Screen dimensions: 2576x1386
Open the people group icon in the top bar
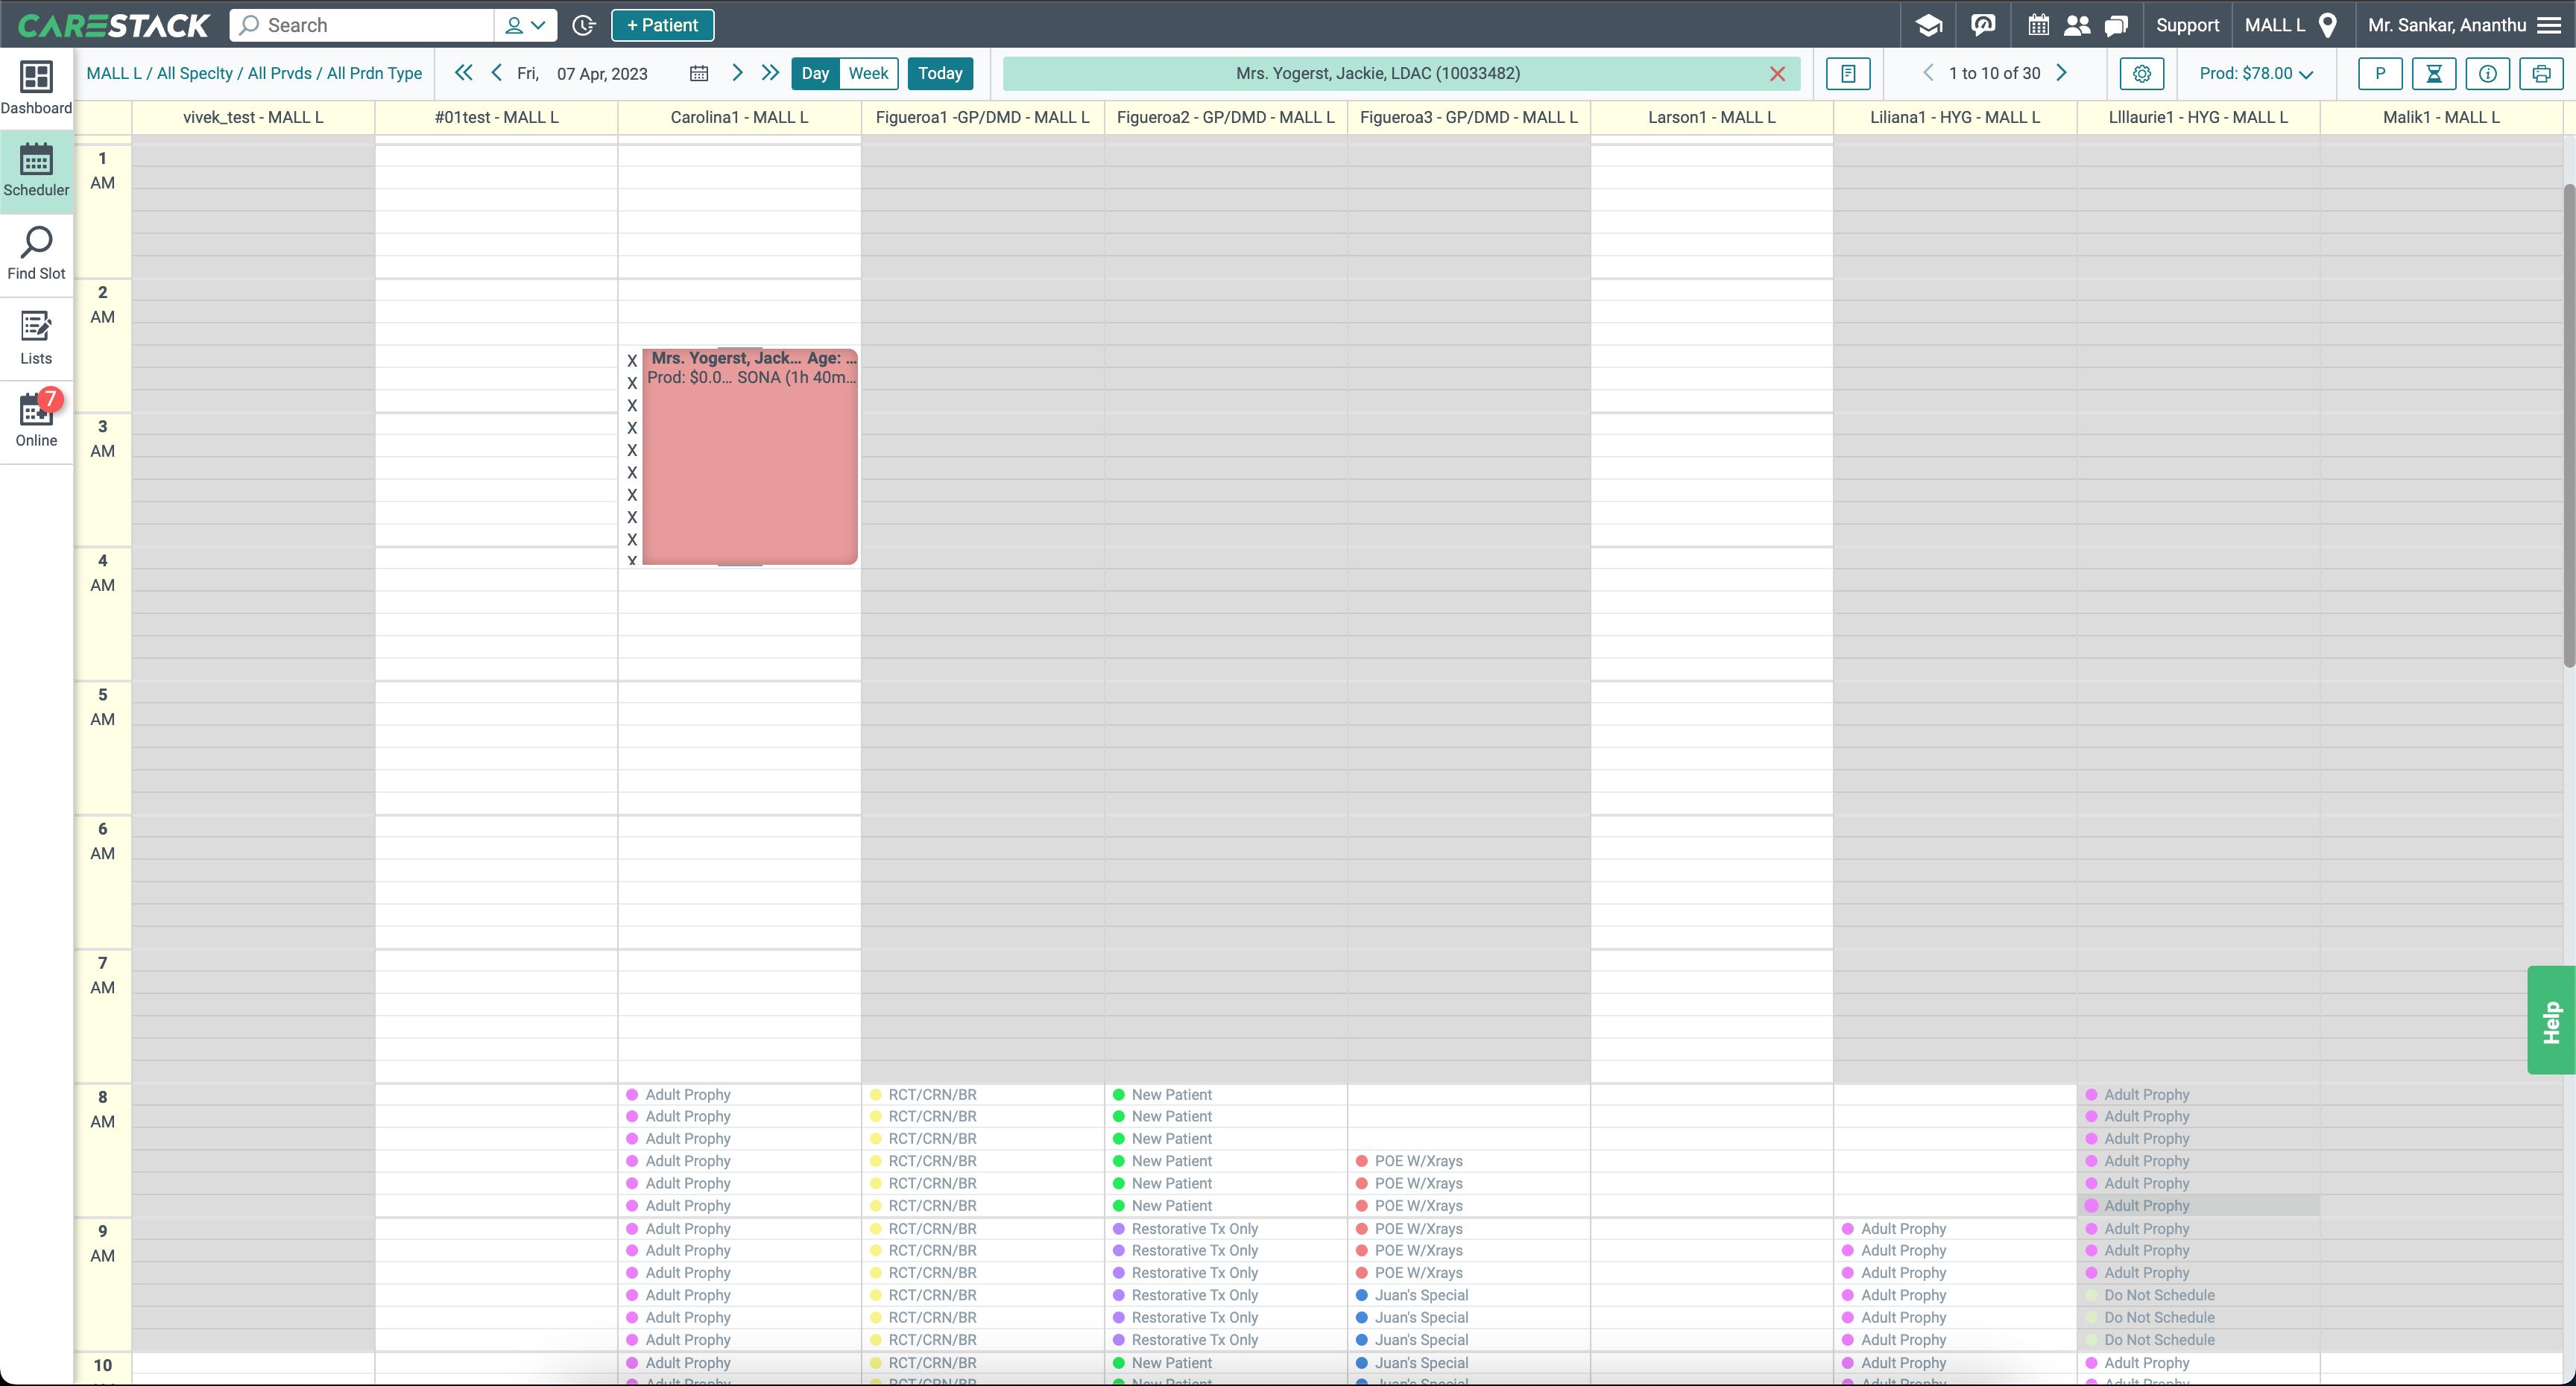[x=2077, y=25]
